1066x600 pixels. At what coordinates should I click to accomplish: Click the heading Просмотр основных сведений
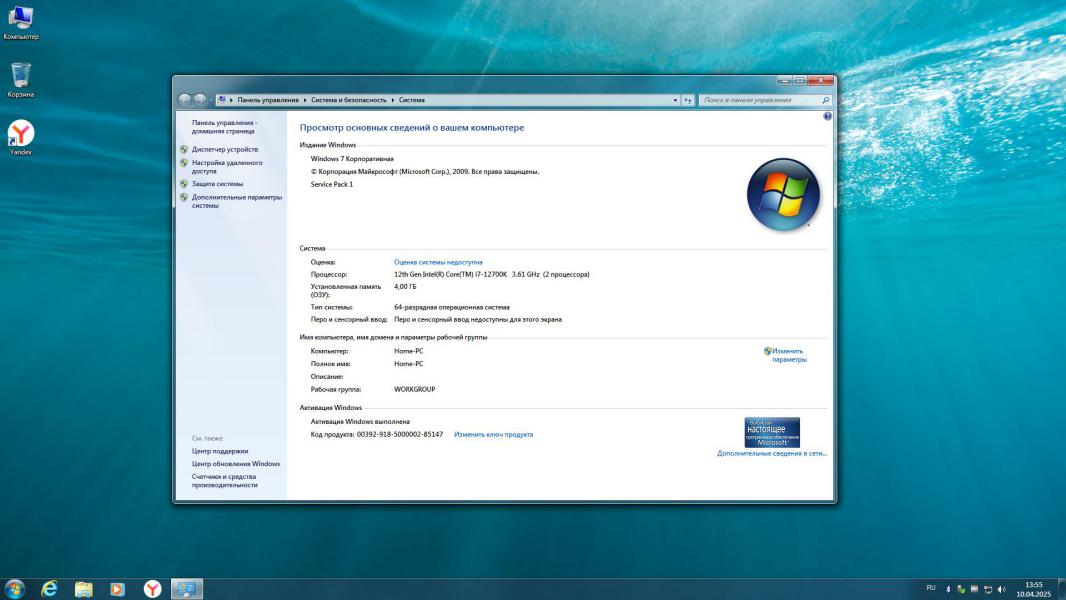[x=412, y=128]
